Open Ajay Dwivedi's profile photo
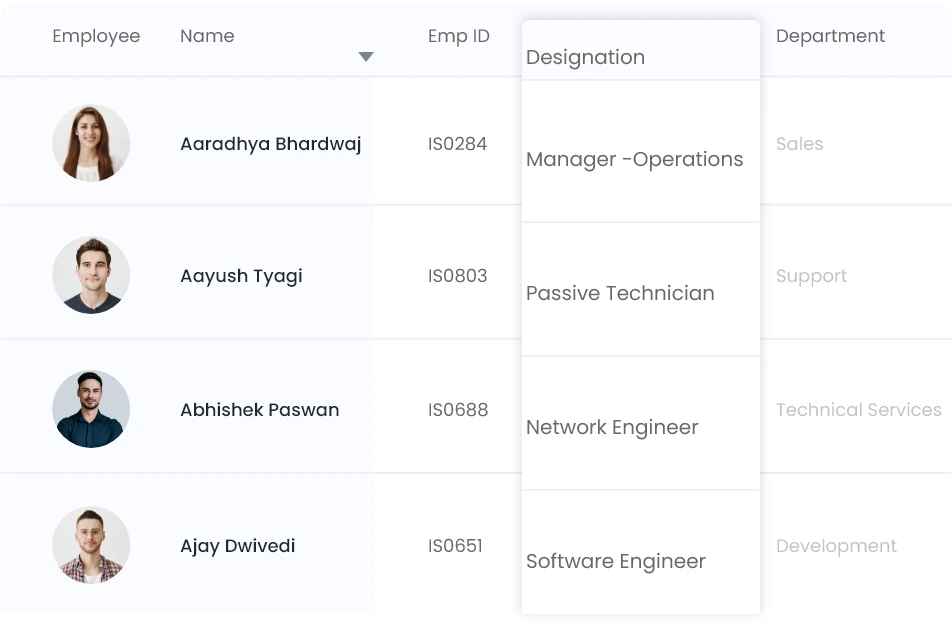Image resolution: width=952 pixels, height=630 pixels. (91, 545)
